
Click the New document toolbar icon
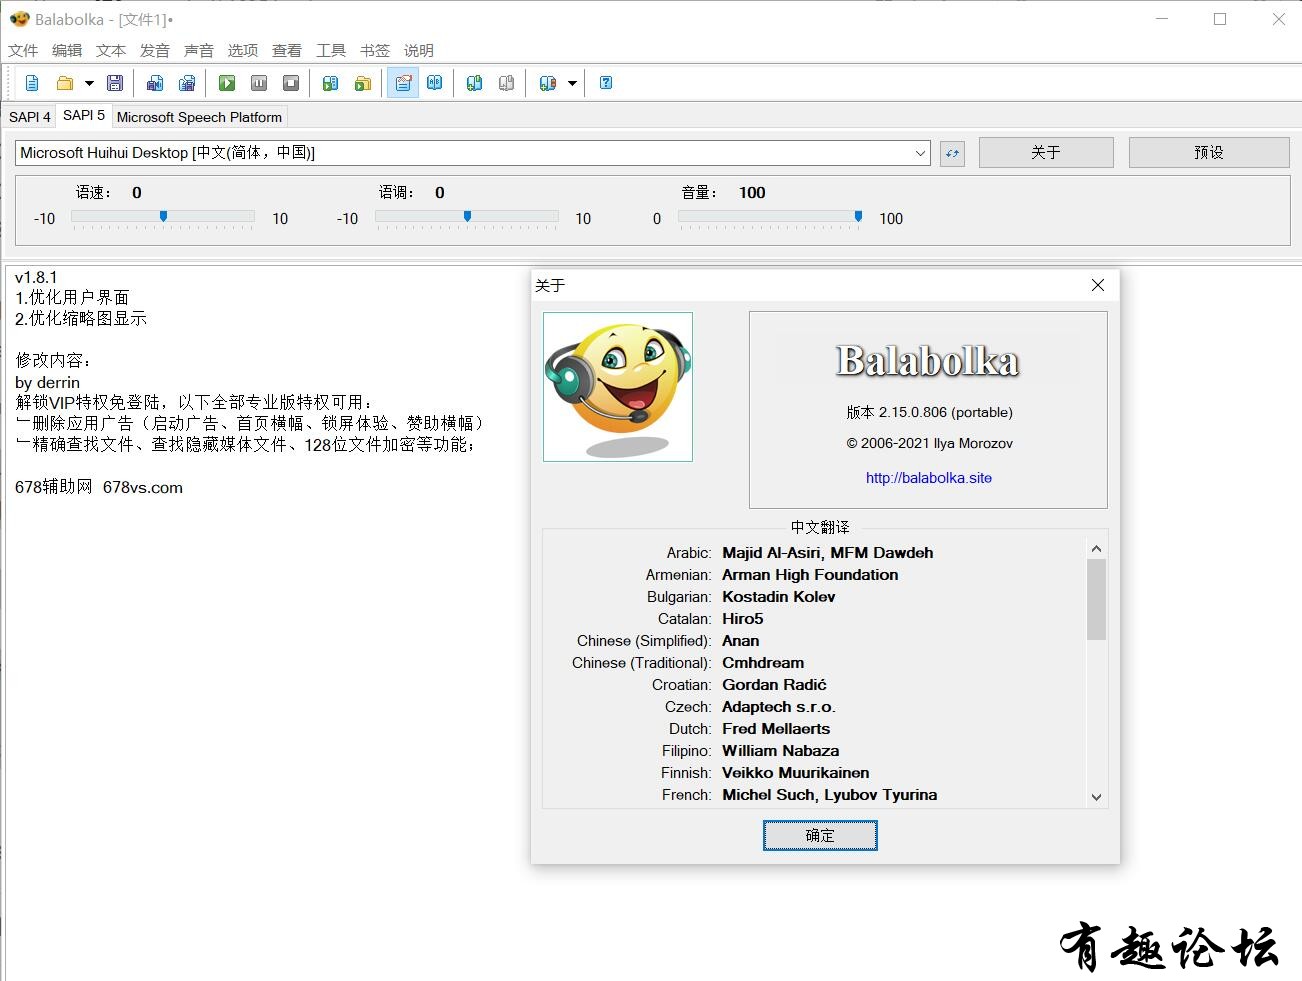coord(32,83)
